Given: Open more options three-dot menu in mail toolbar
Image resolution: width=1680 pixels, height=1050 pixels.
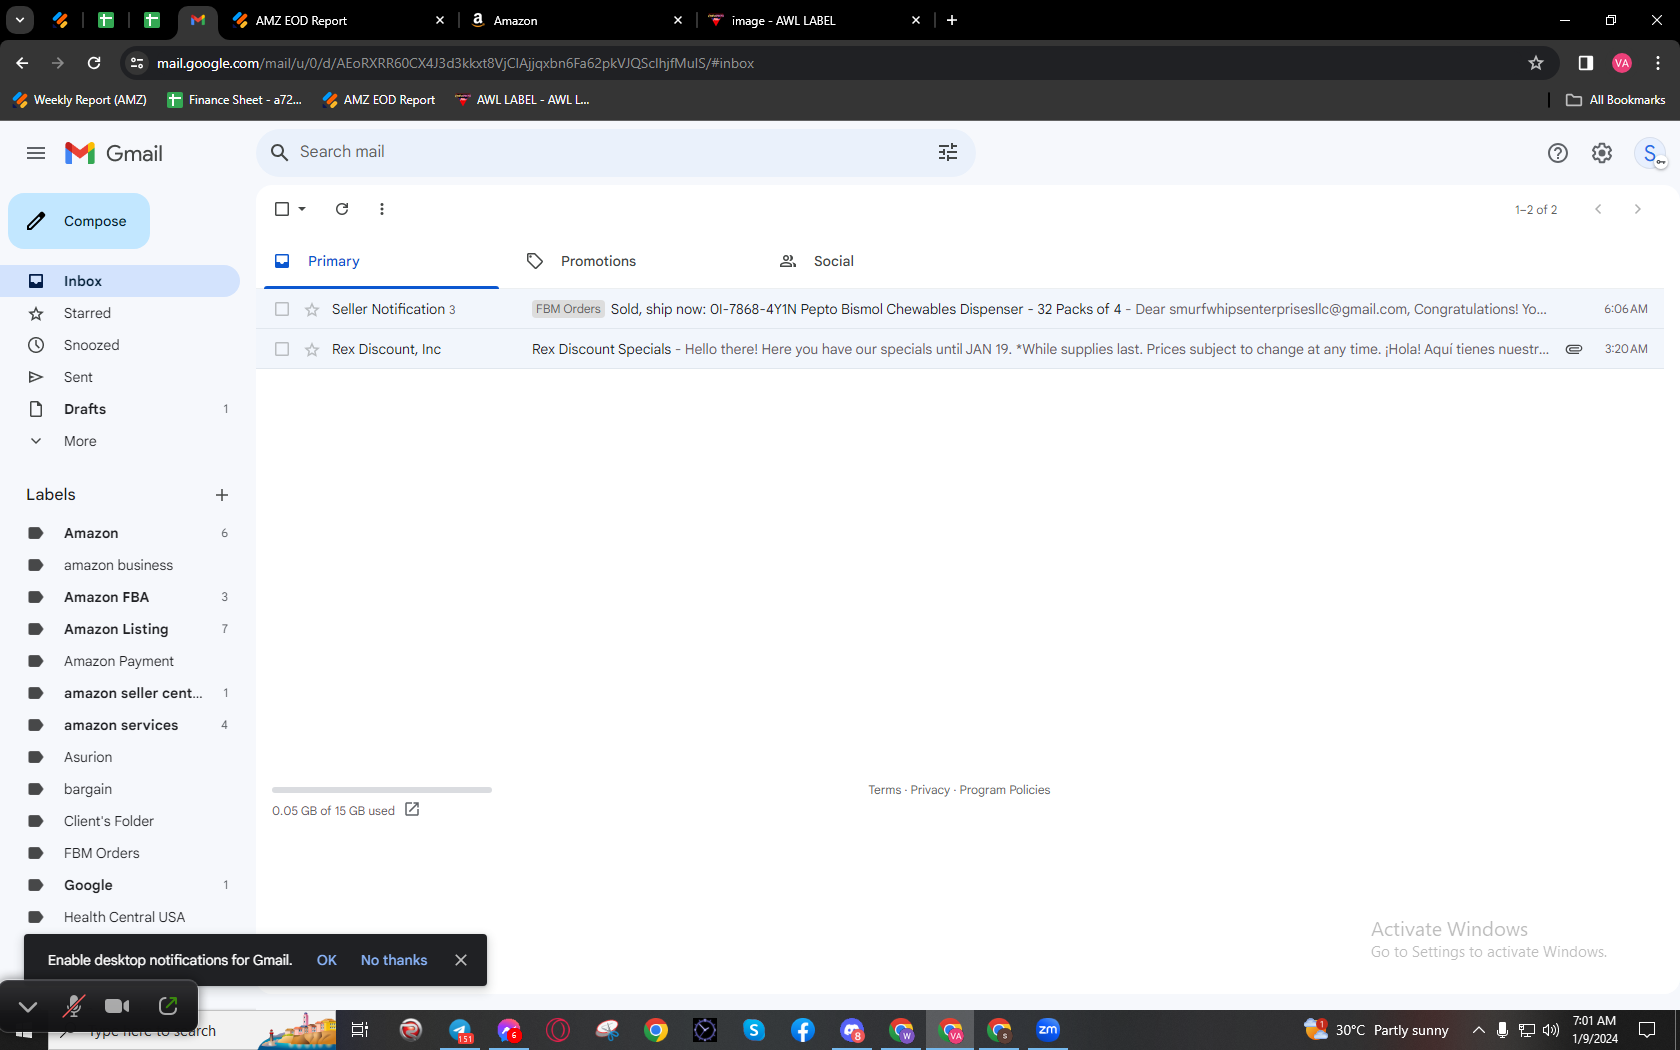Looking at the screenshot, I should tap(382, 209).
